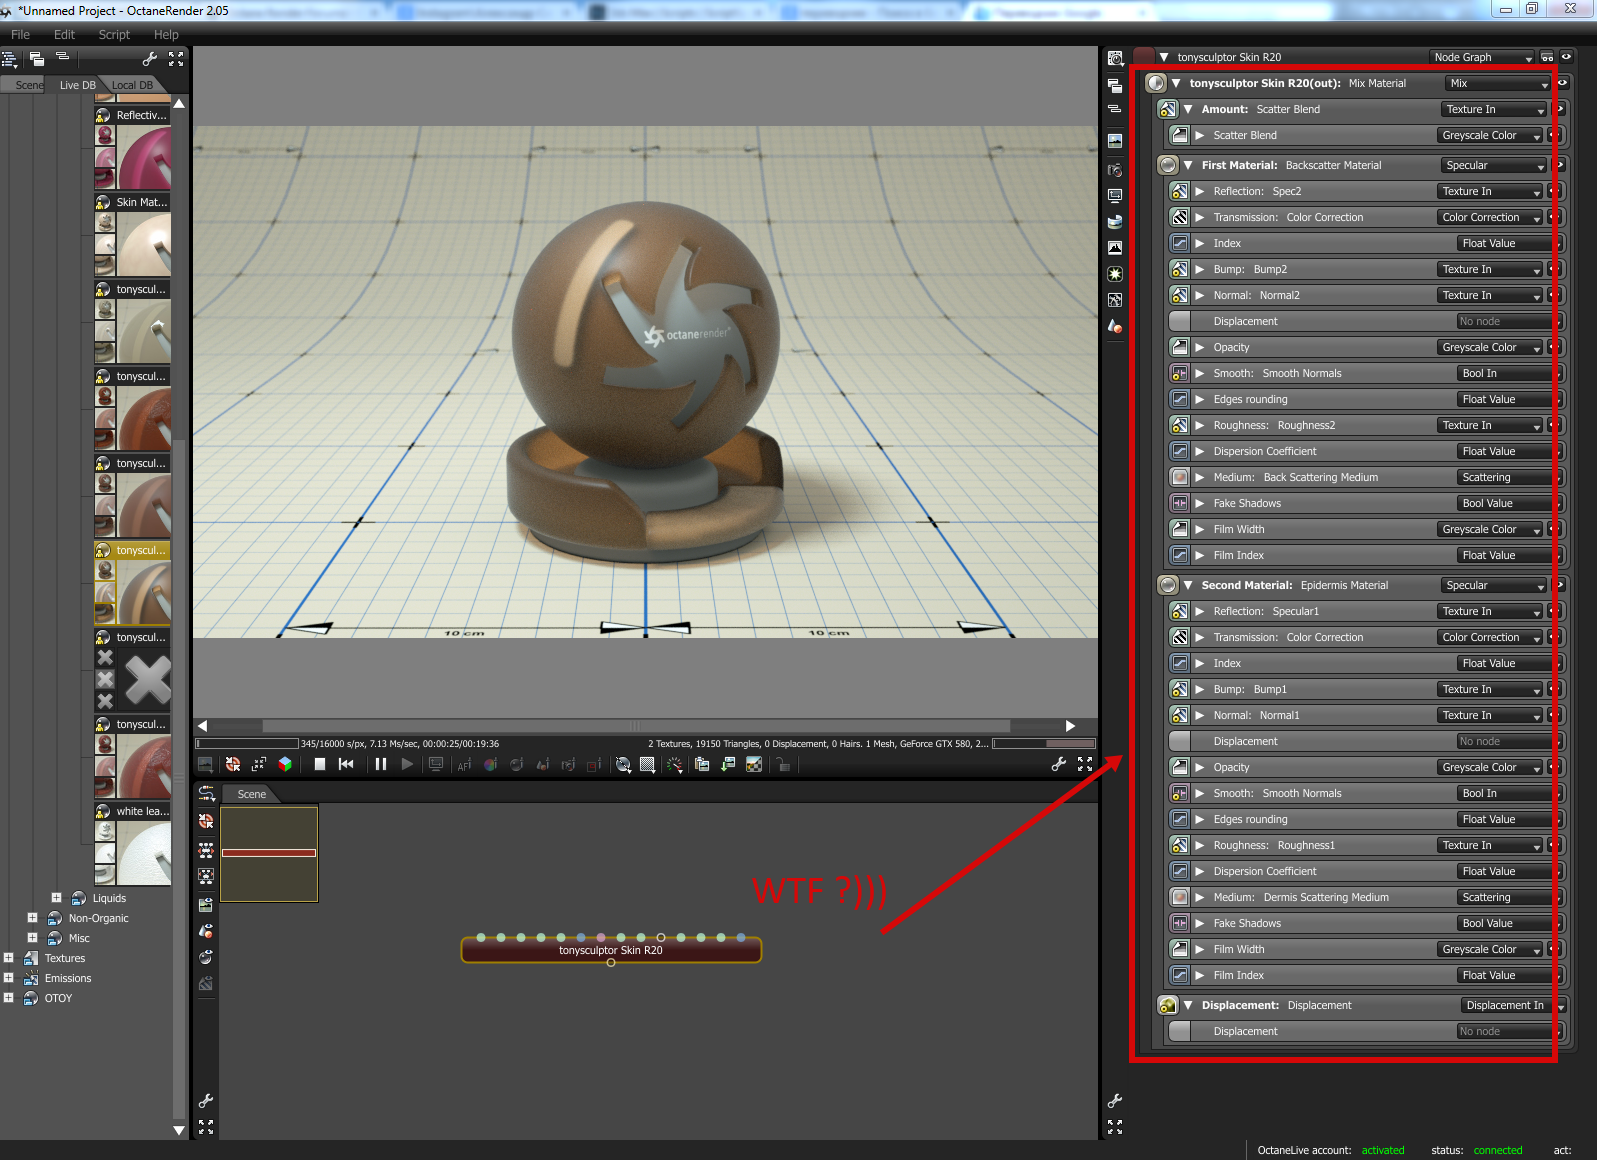
Task: Open the Mix material type dropdown
Action: [x=1499, y=83]
